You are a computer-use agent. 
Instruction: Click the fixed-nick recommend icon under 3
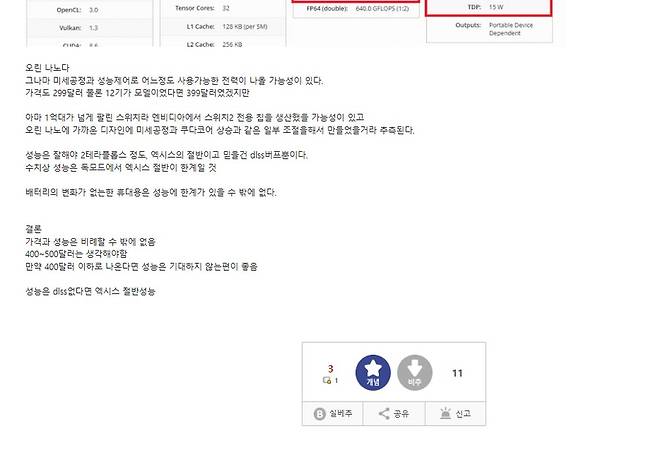pos(327,380)
